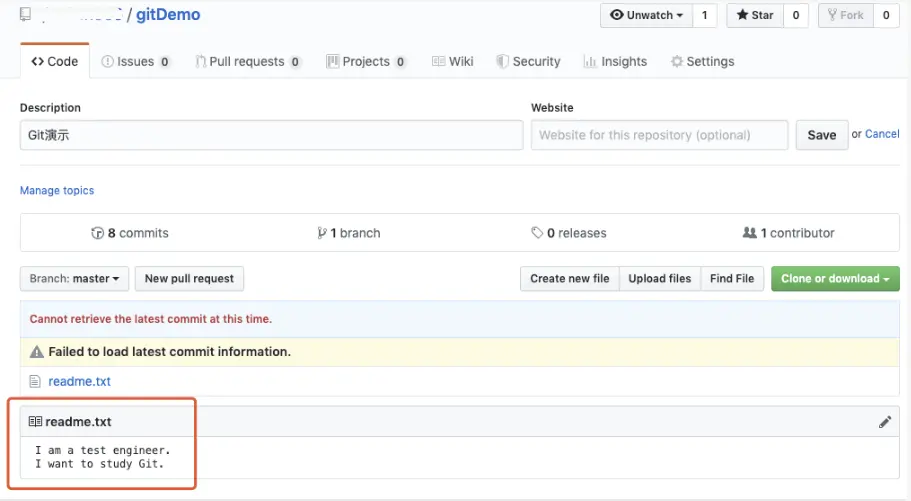The image size is (911, 501).
Task: Click the file icon next to readme.txt
Action: tap(35, 381)
